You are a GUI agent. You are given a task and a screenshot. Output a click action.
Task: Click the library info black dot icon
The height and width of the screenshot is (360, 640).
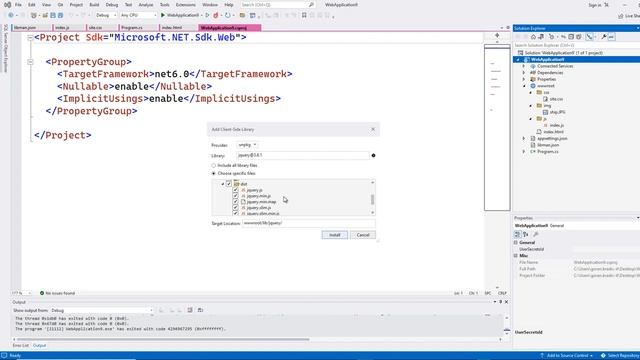(x=373, y=156)
